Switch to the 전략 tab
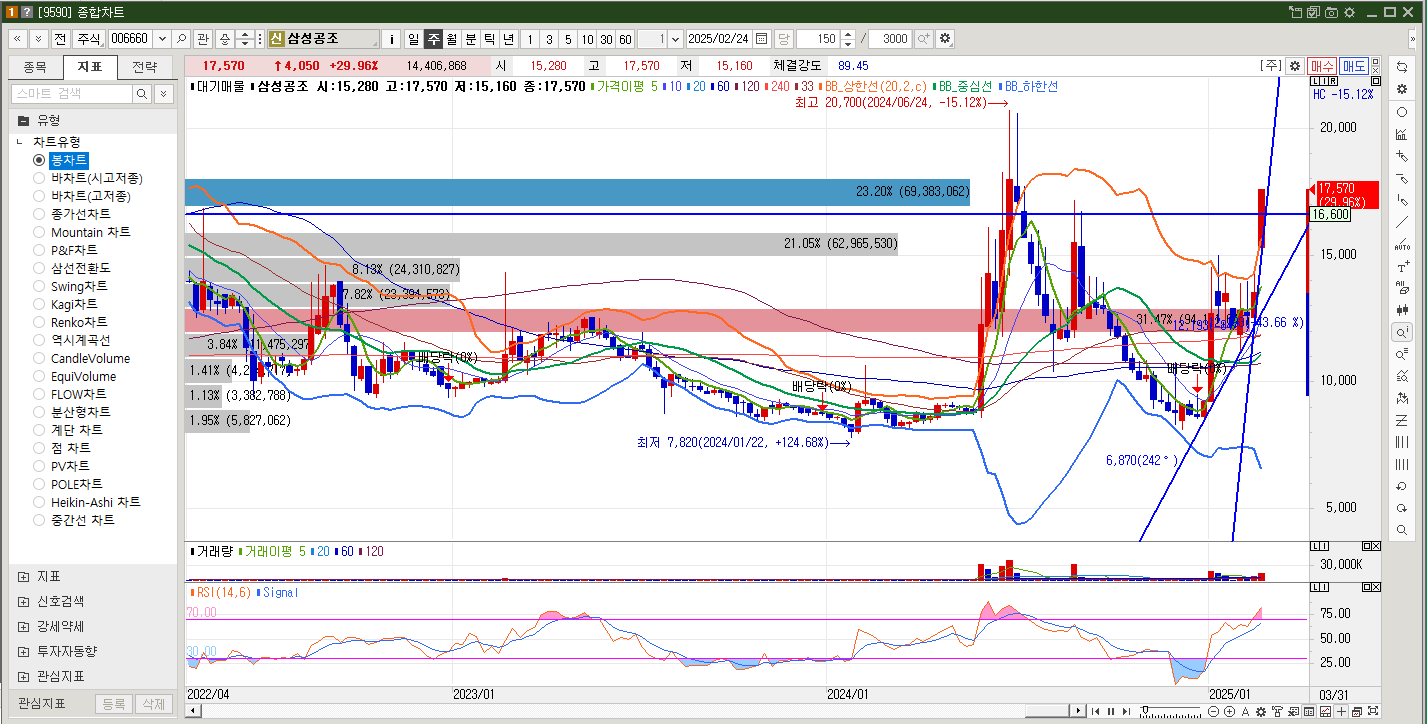Screen dimensions: 1427x724 coord(144,67)
